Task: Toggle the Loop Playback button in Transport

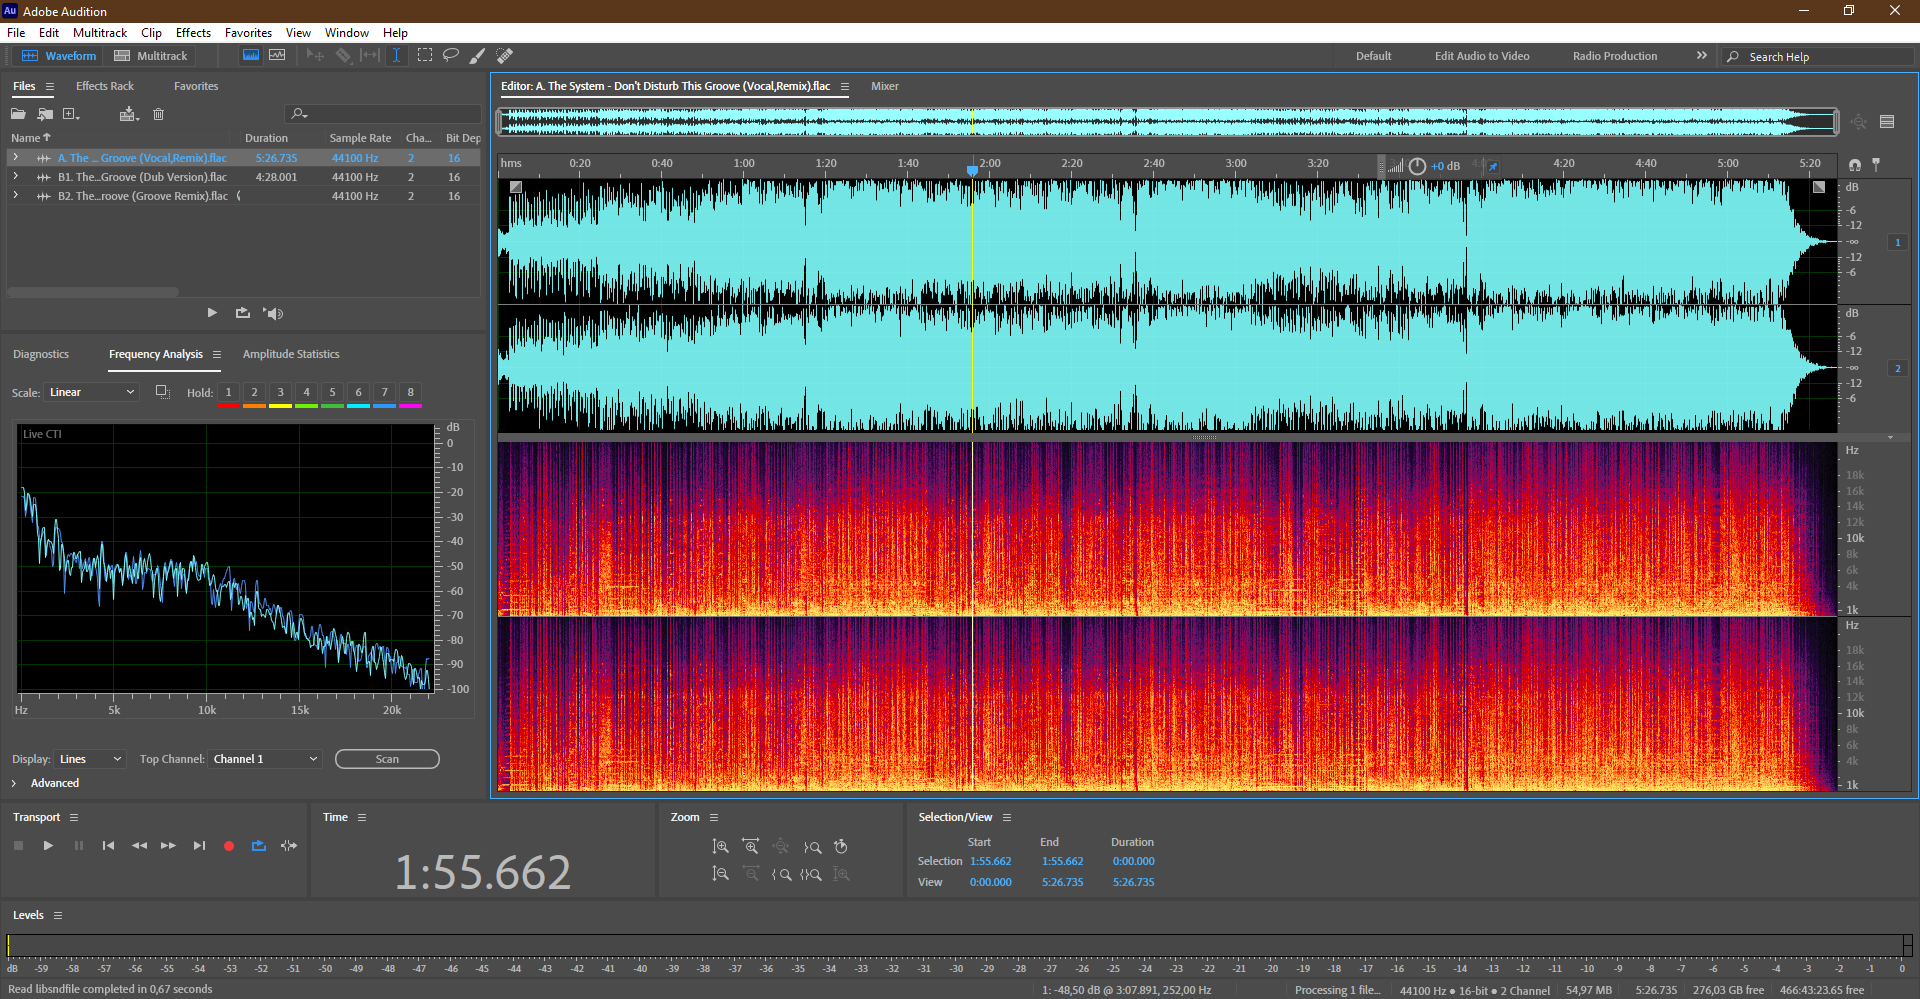Action: coord(259,846)
